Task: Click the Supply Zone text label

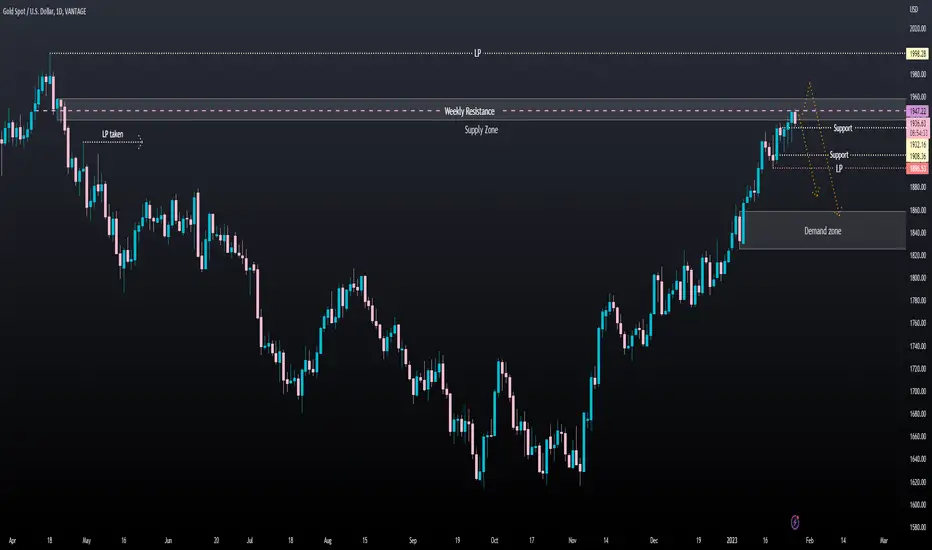Action: [481, 130]
